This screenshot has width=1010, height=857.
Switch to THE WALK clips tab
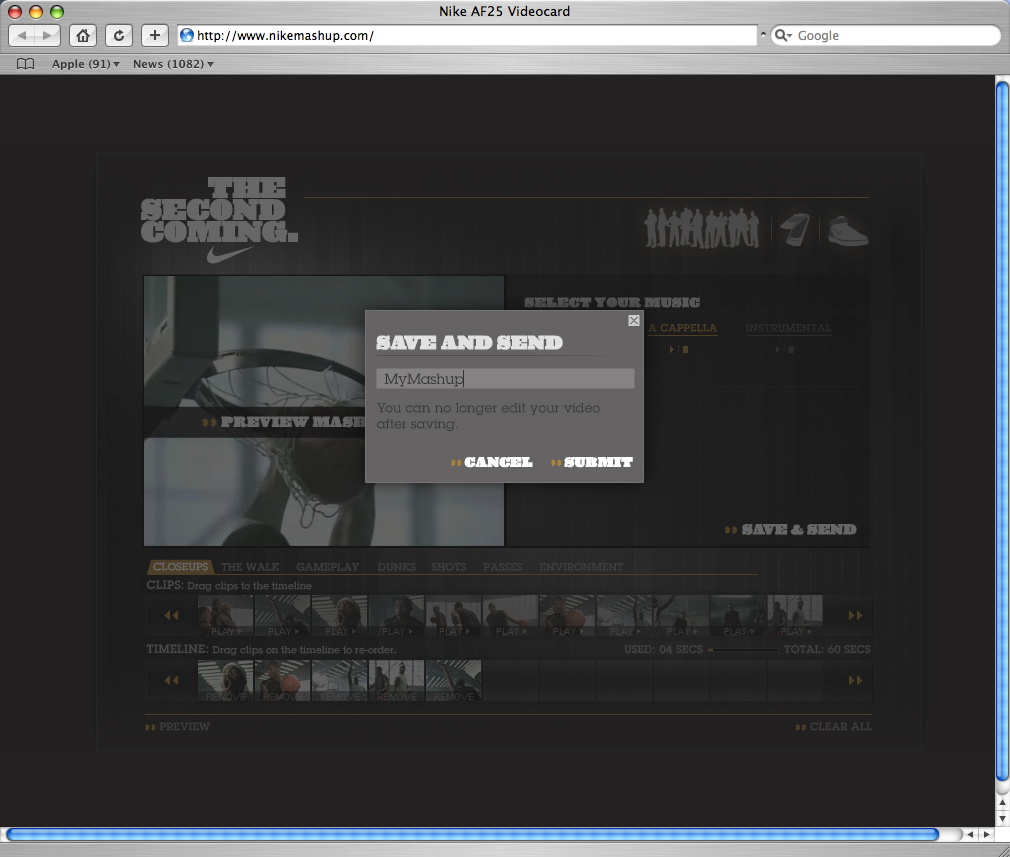(250, 567)
